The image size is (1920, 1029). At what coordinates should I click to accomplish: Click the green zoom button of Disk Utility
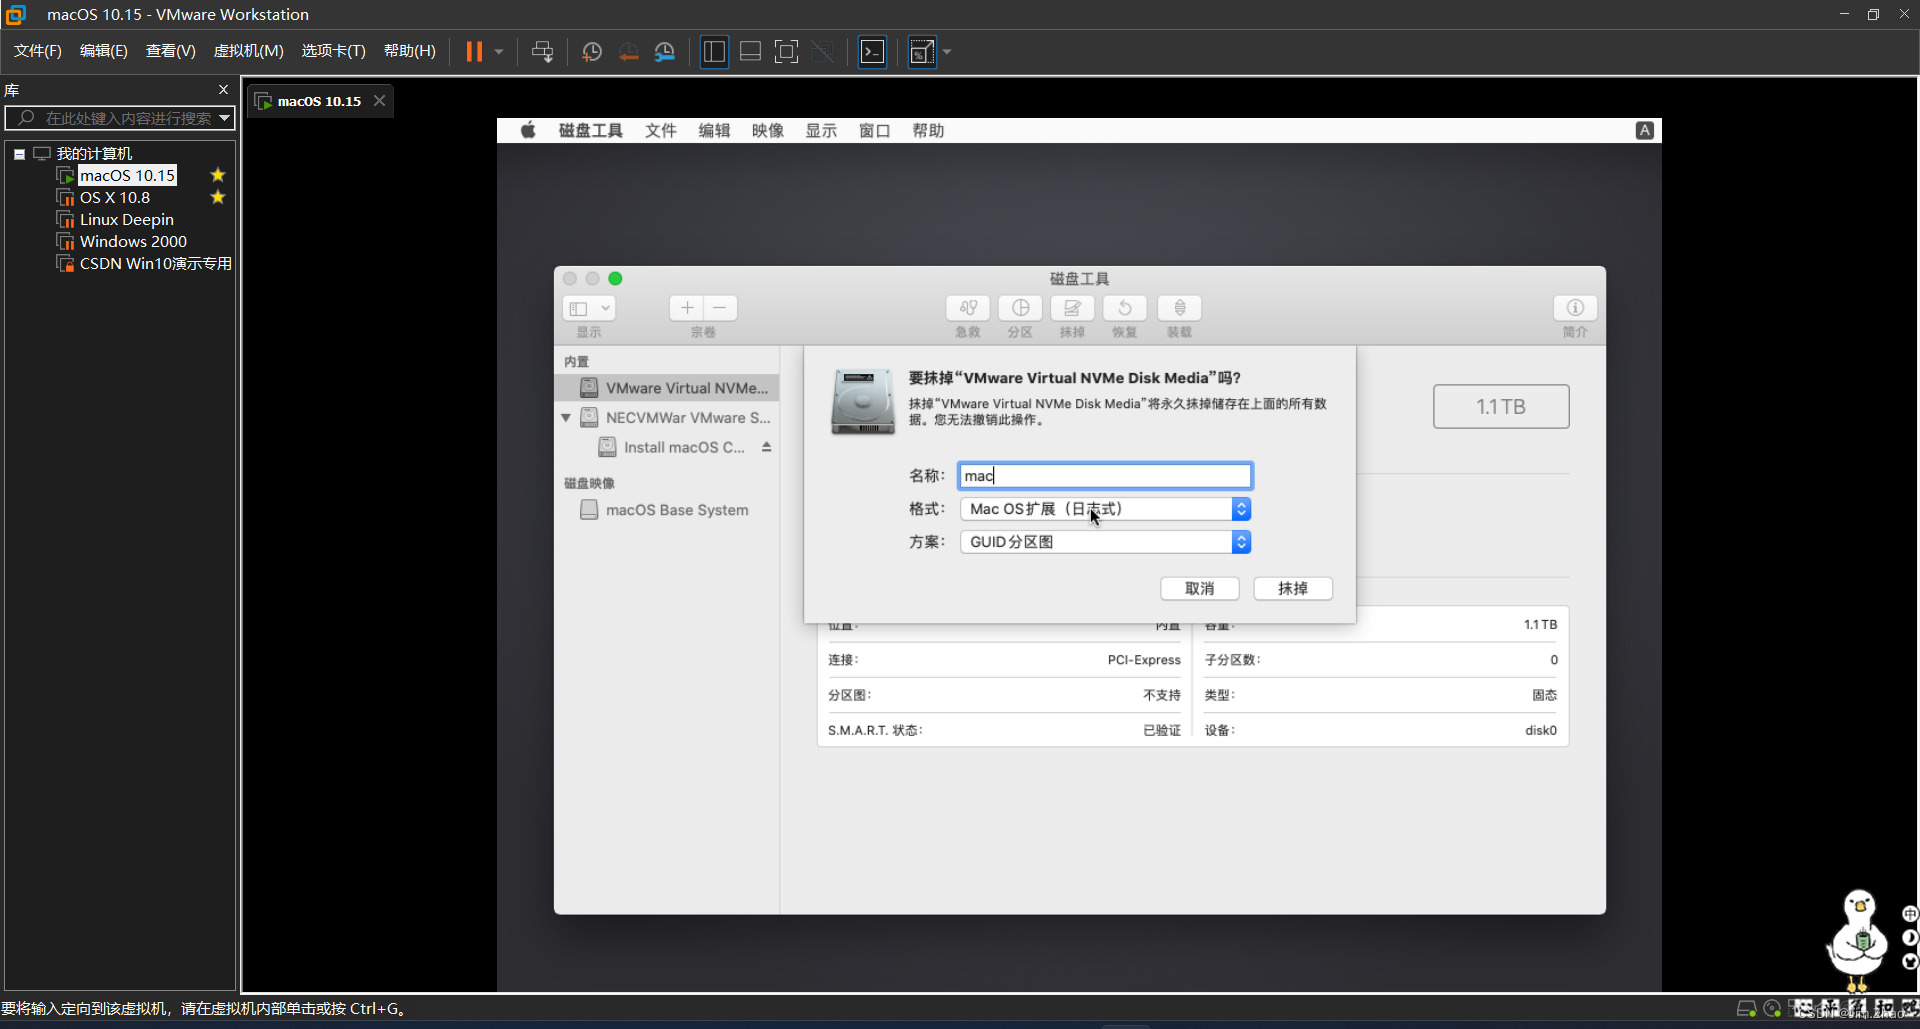pyautogui.click(x=615, y=279)
